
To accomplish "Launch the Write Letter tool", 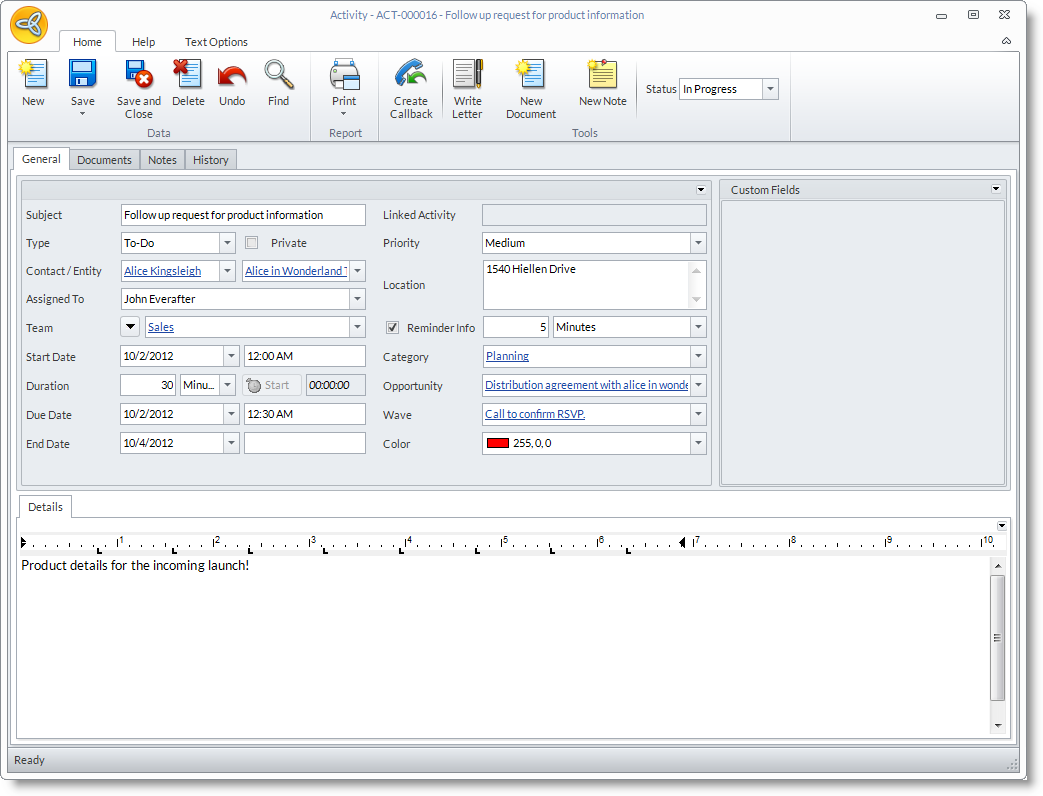I will click(467, 75).
